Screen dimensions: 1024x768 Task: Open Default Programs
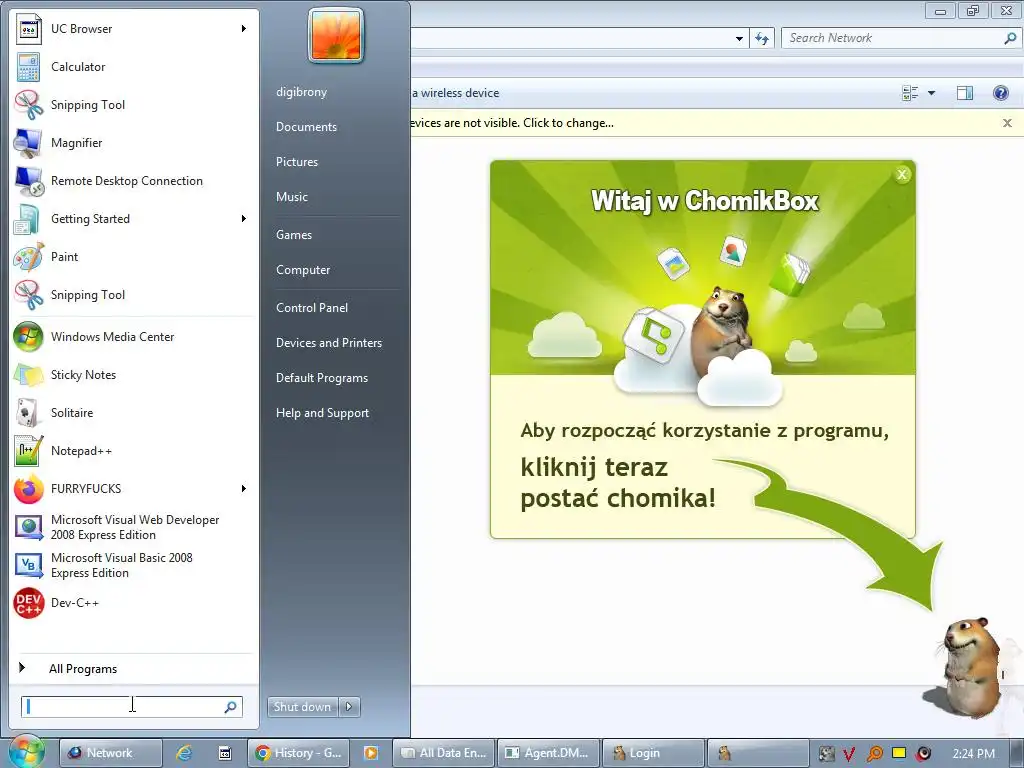[x=322, y=378]
